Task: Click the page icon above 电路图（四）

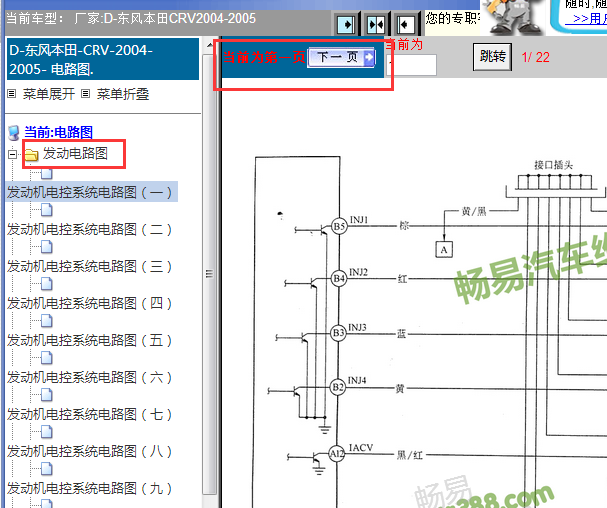Action: [46, 284]
